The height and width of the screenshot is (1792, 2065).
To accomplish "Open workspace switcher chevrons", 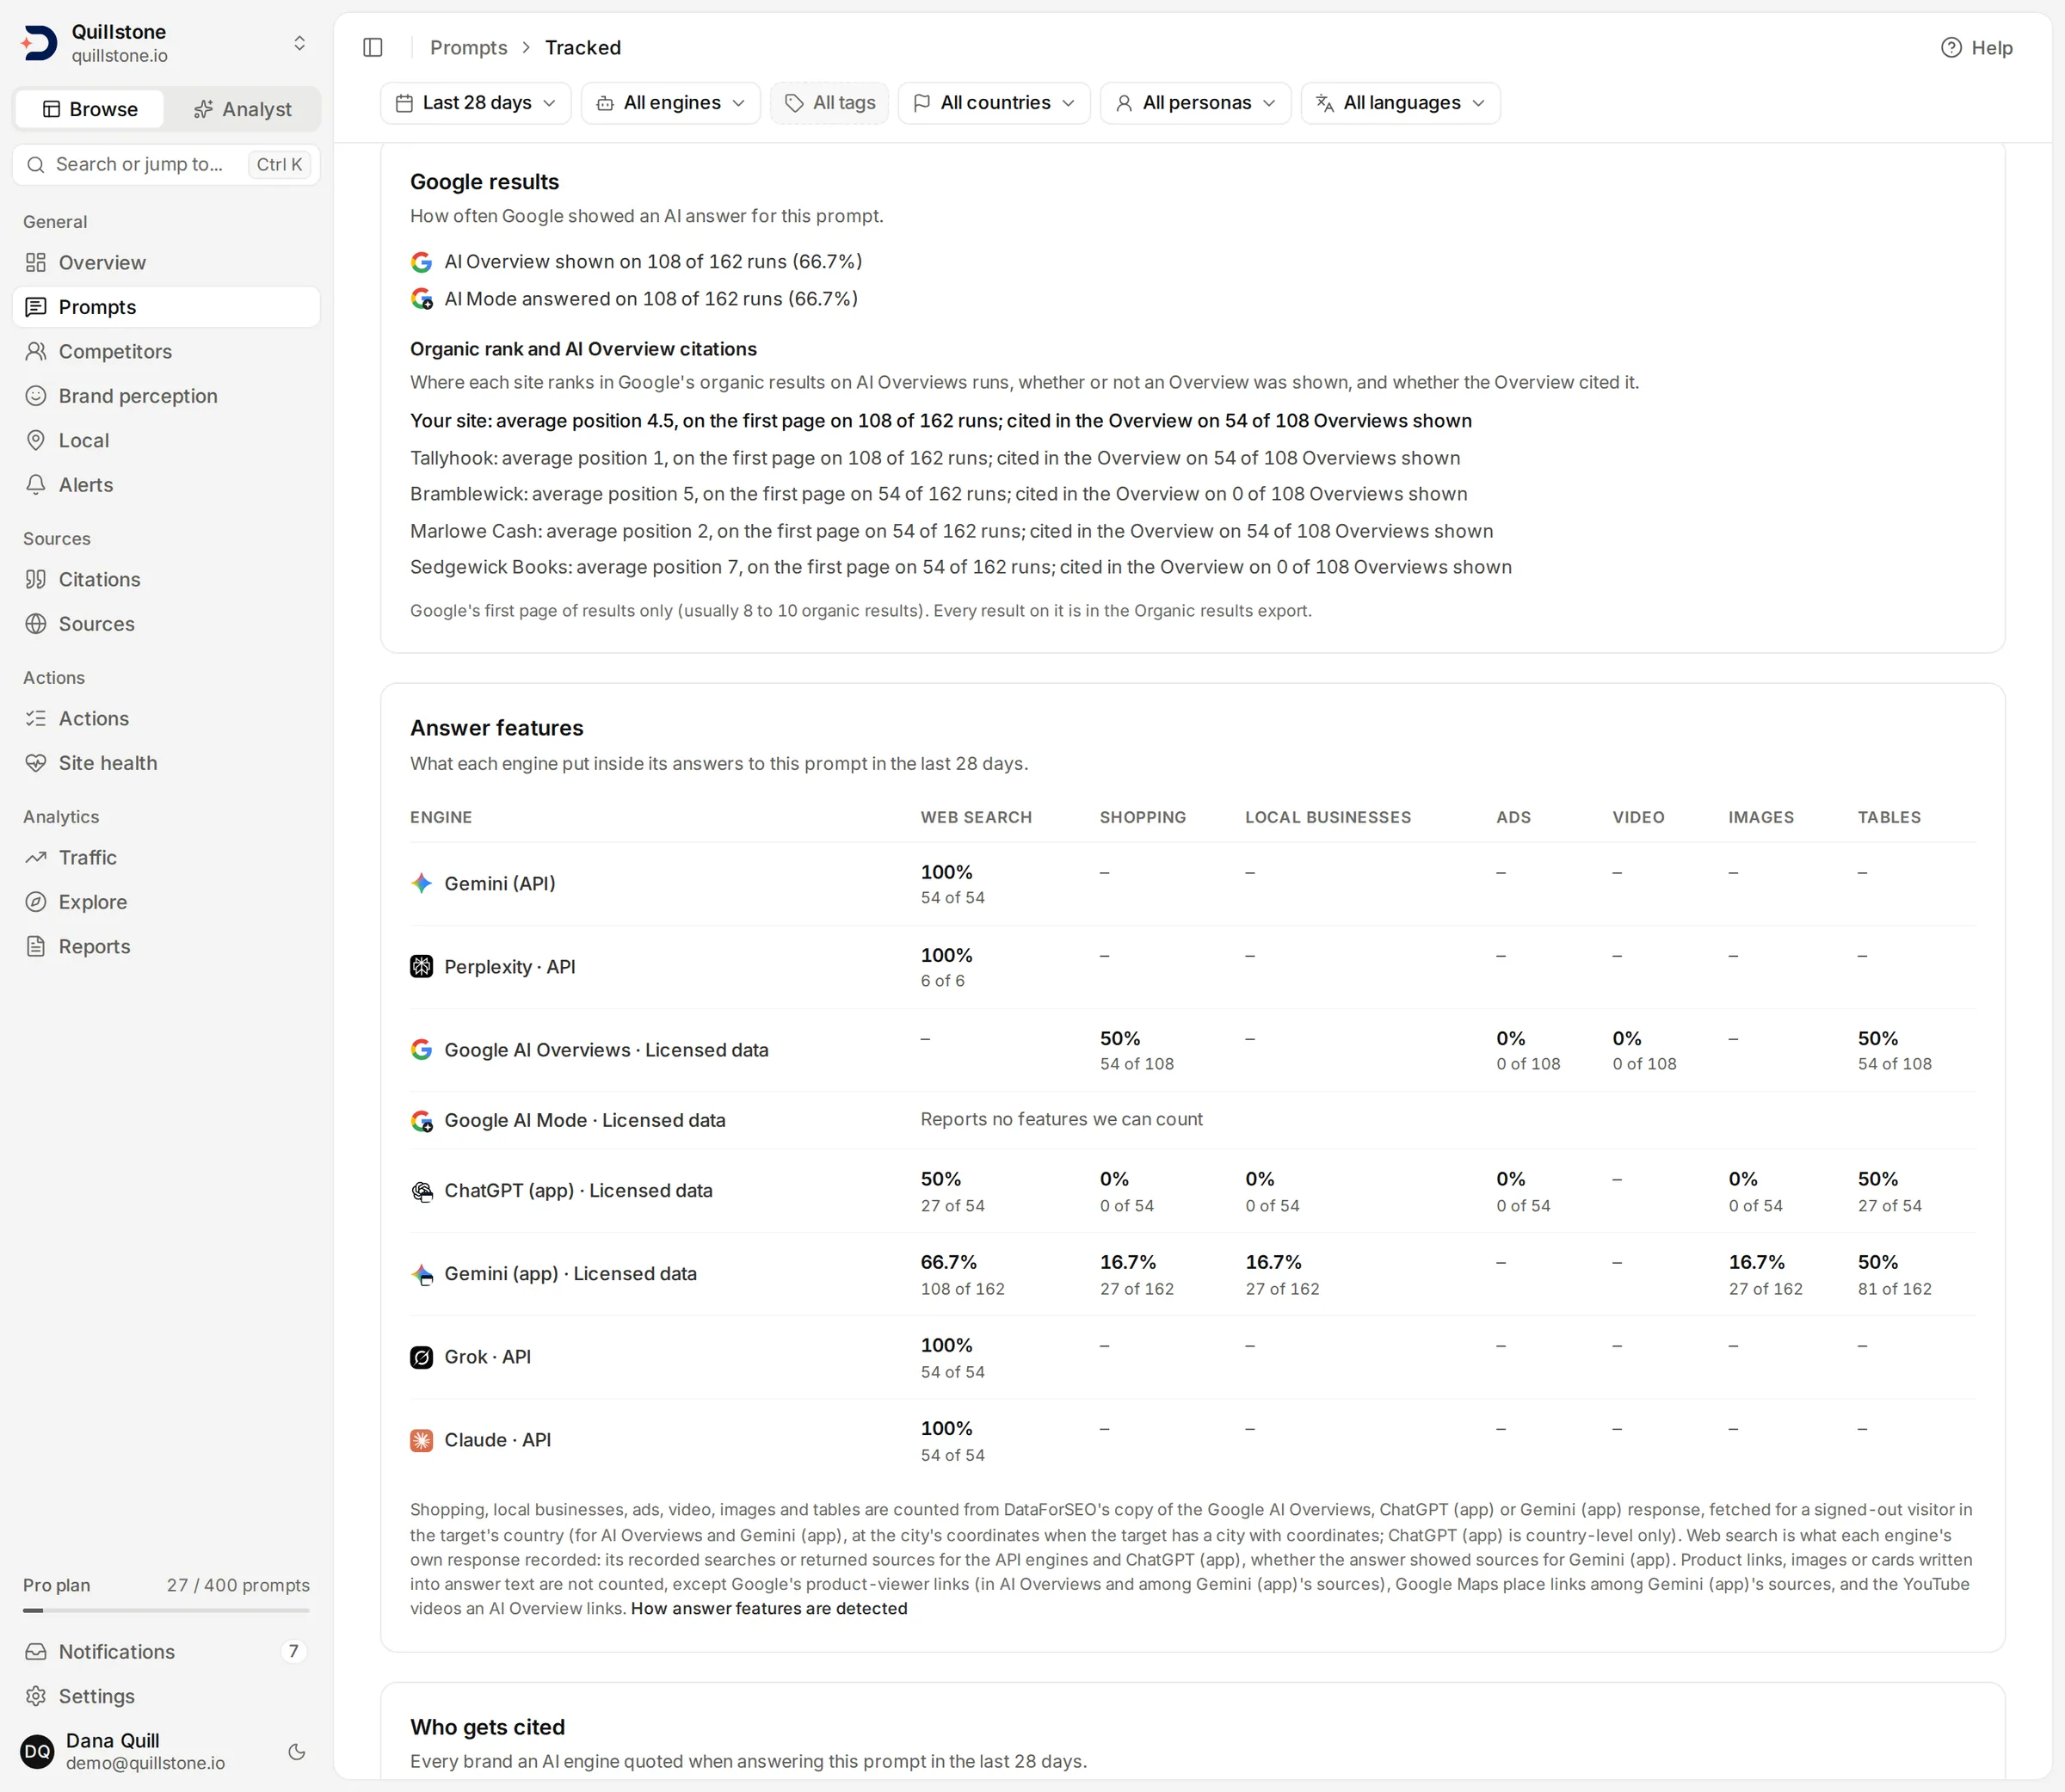I will tap(299, 43).
